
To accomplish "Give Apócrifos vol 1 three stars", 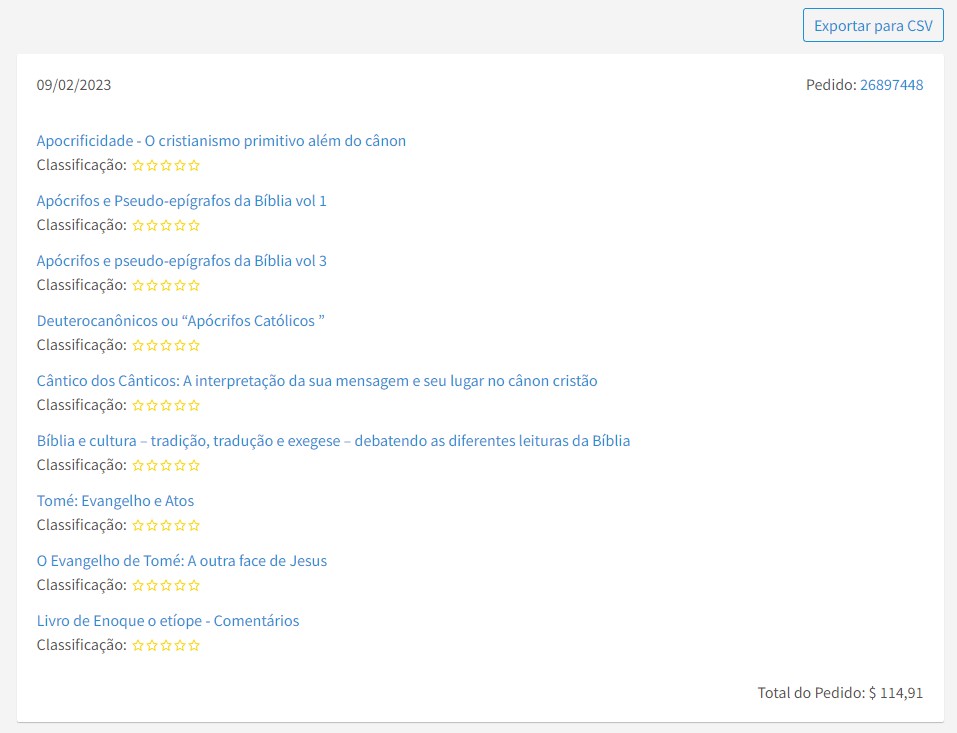I will point(166,225).
